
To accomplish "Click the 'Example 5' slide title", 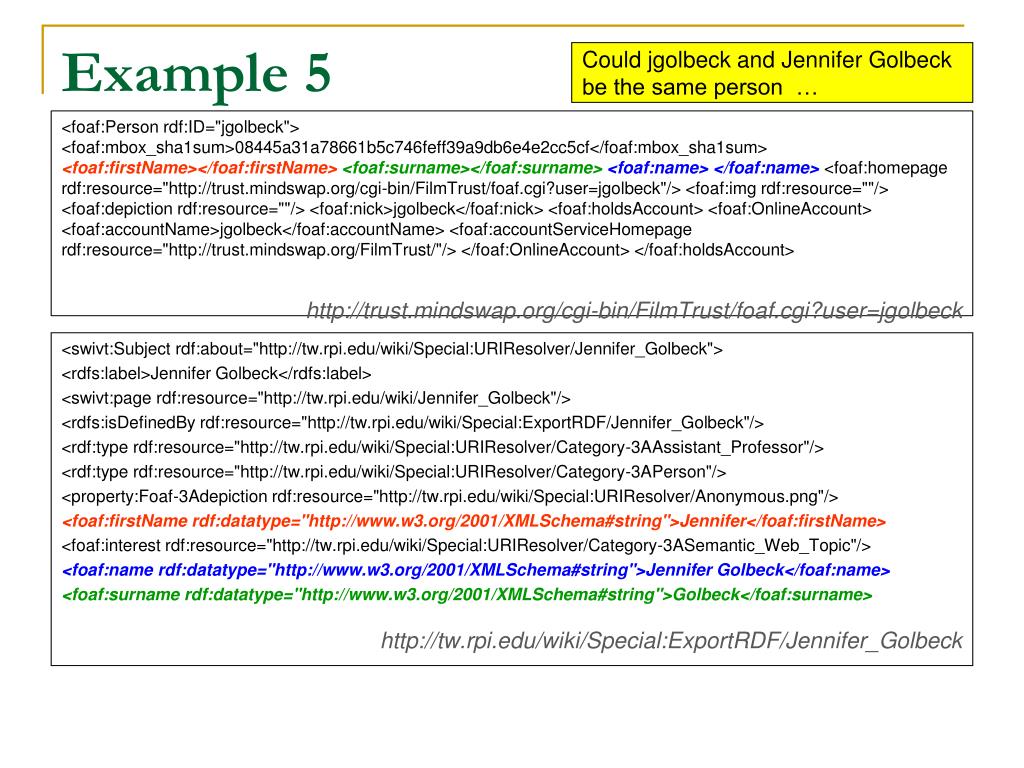I will [196, 74].
